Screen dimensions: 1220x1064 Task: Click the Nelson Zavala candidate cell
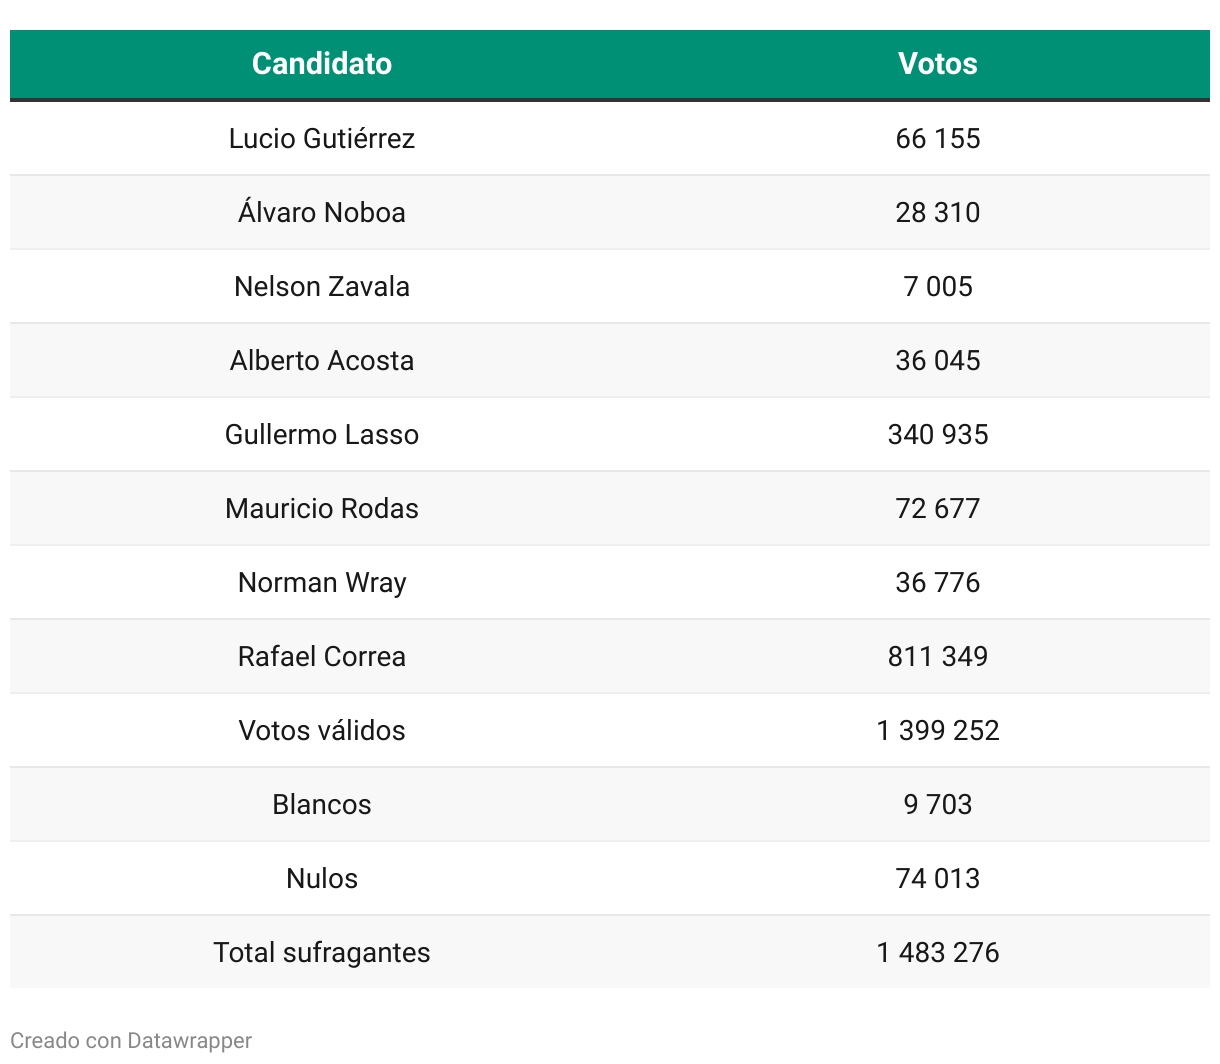coord(322,286)
